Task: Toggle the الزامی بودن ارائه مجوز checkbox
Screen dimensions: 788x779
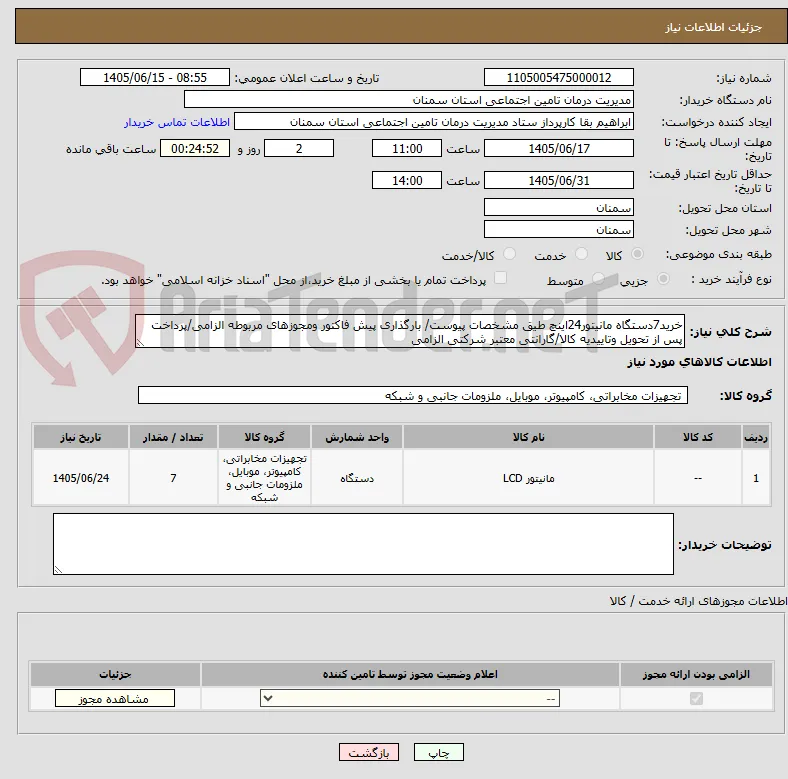Action: [696, 699]
